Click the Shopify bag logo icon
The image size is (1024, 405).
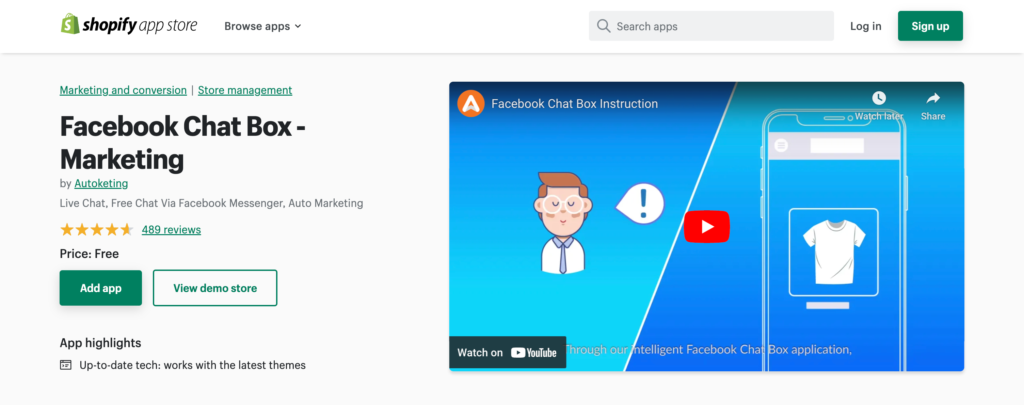click(70, 25)
